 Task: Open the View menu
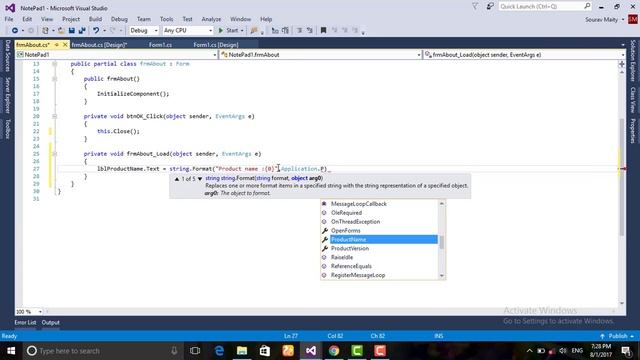[47, 19]
